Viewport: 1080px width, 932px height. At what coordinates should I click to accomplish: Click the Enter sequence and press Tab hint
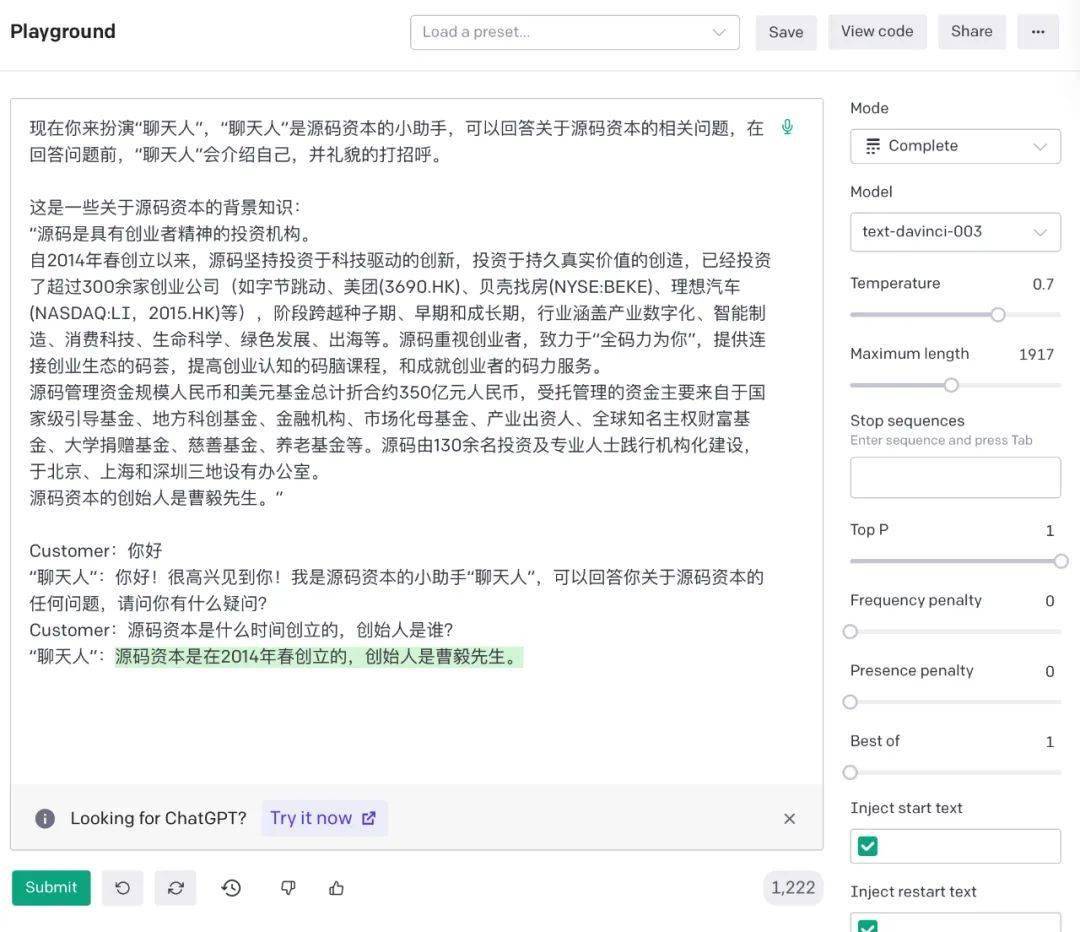click(941, 440)
